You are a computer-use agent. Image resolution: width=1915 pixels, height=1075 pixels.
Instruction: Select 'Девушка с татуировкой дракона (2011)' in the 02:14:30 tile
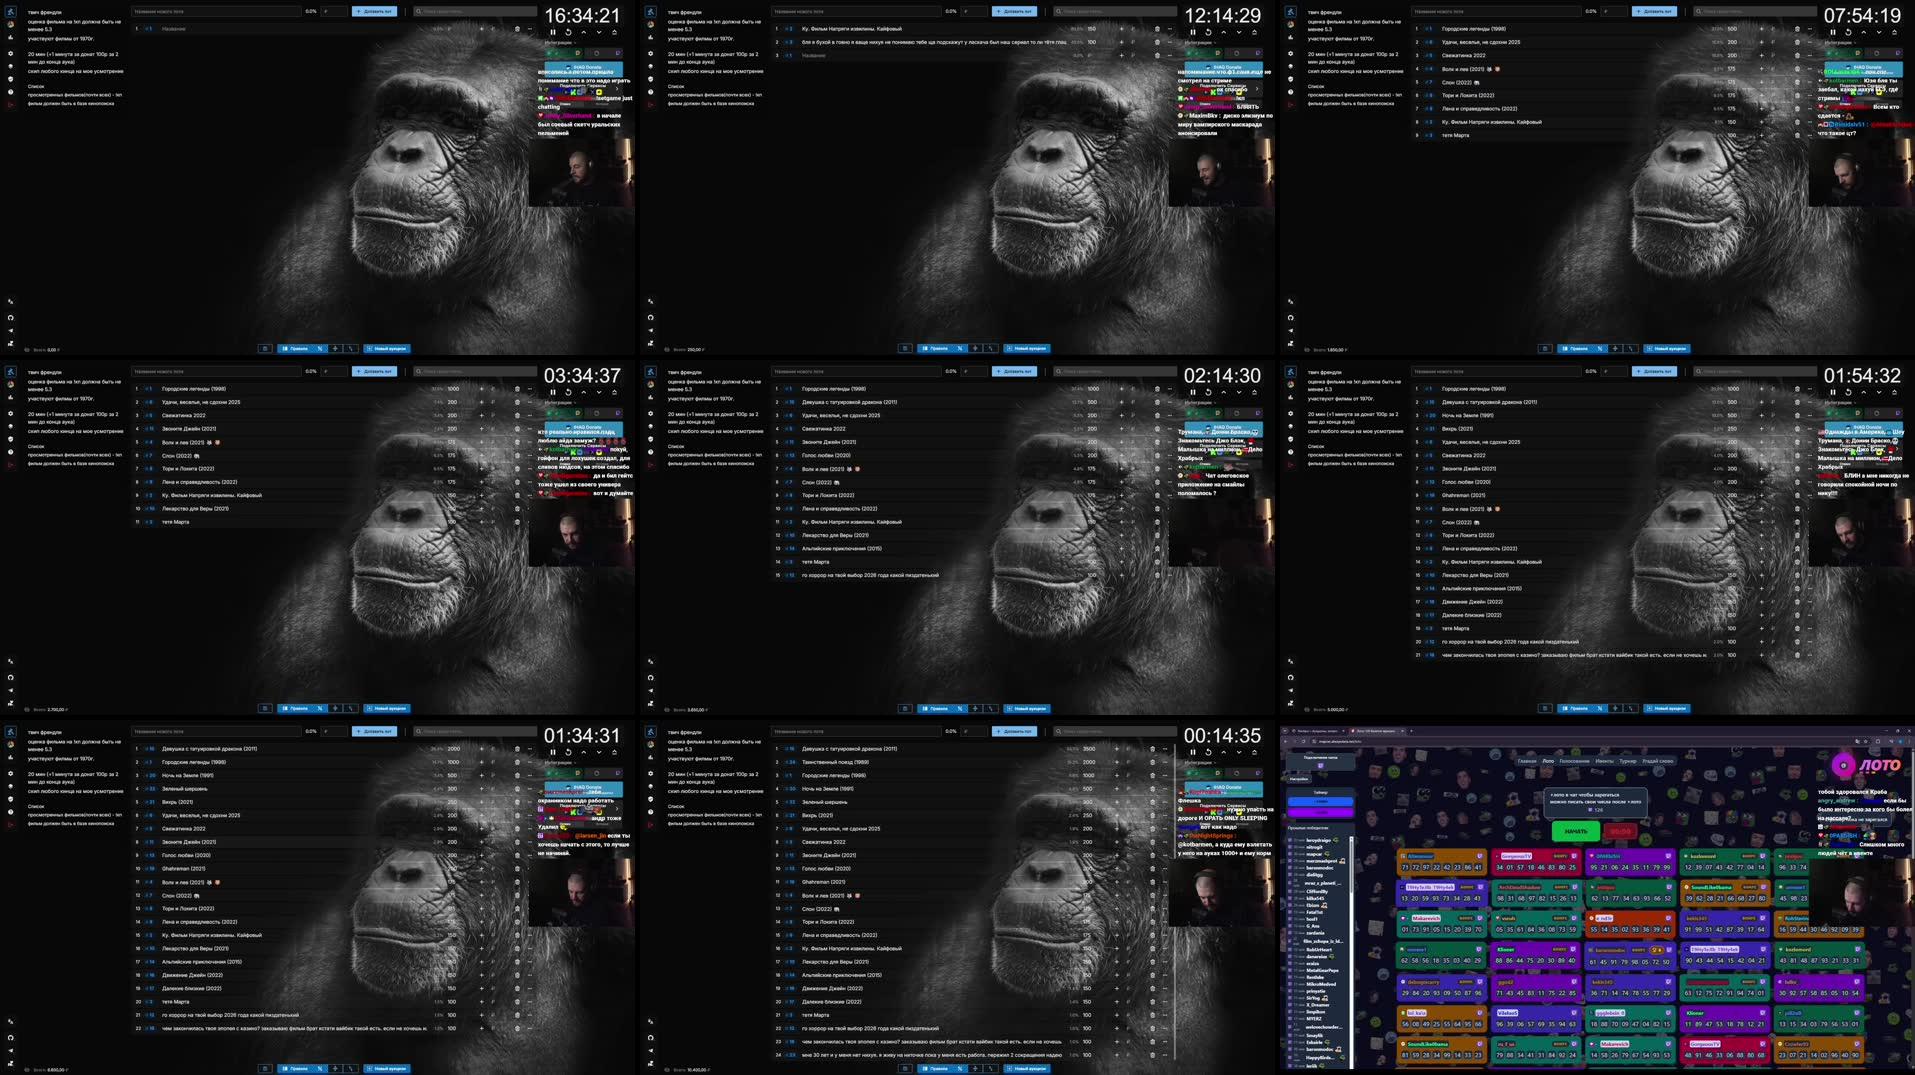(972, 402)
